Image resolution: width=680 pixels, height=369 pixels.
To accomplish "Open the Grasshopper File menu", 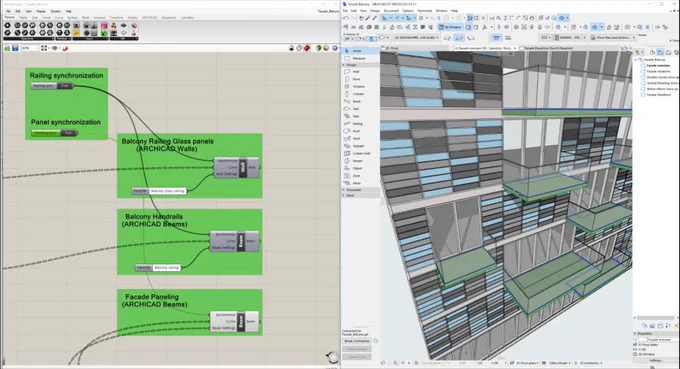I will 8,11.
